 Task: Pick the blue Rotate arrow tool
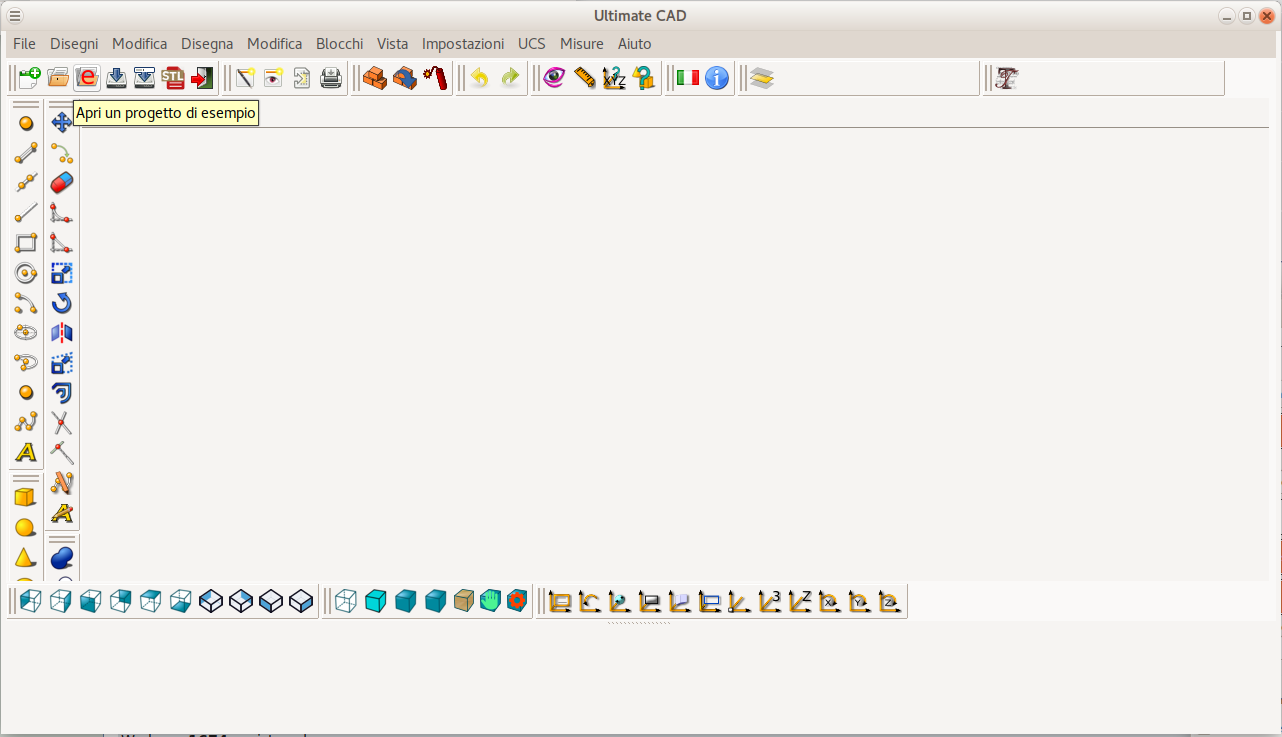pos(62,303)
